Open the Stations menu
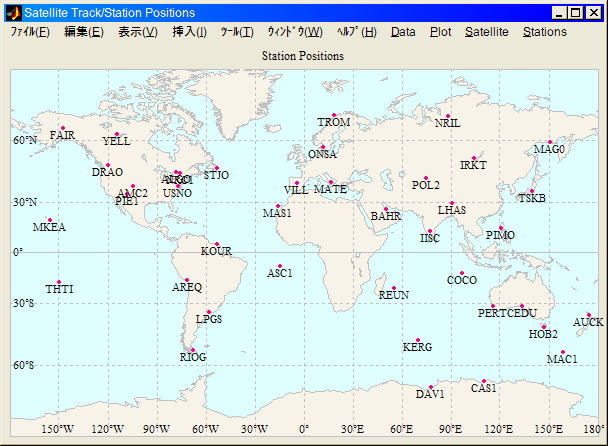The height and width of the screenshot is (446, 608). pos(544,32)
